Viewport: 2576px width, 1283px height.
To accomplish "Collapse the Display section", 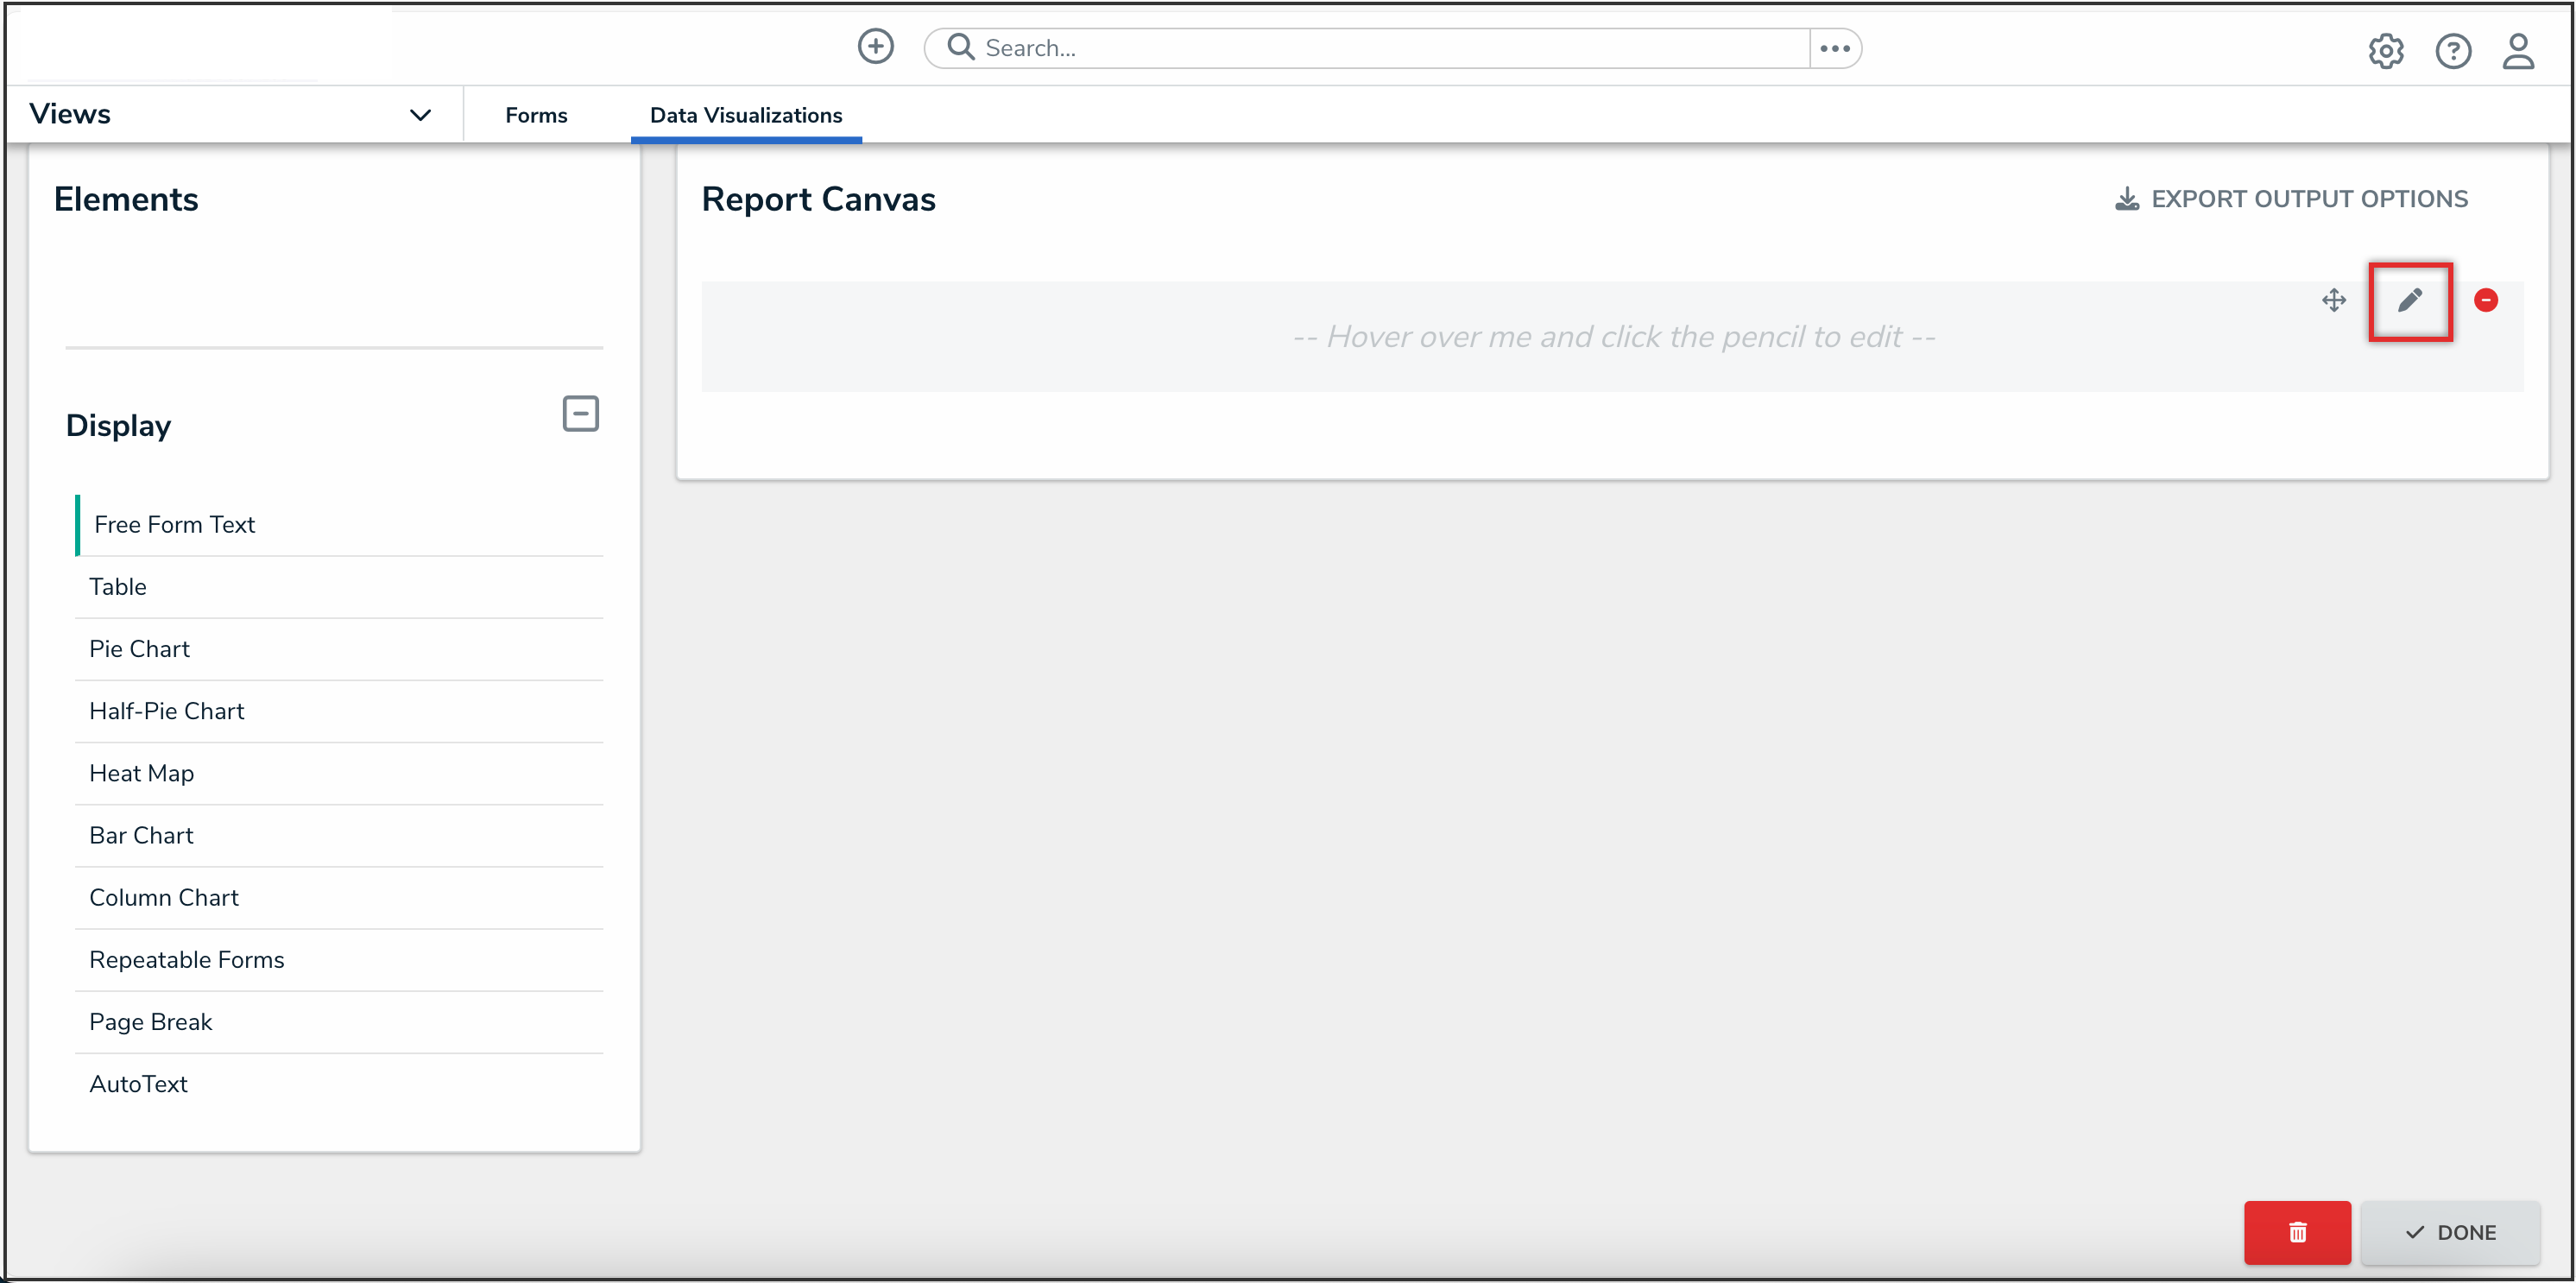I will 580,414.
